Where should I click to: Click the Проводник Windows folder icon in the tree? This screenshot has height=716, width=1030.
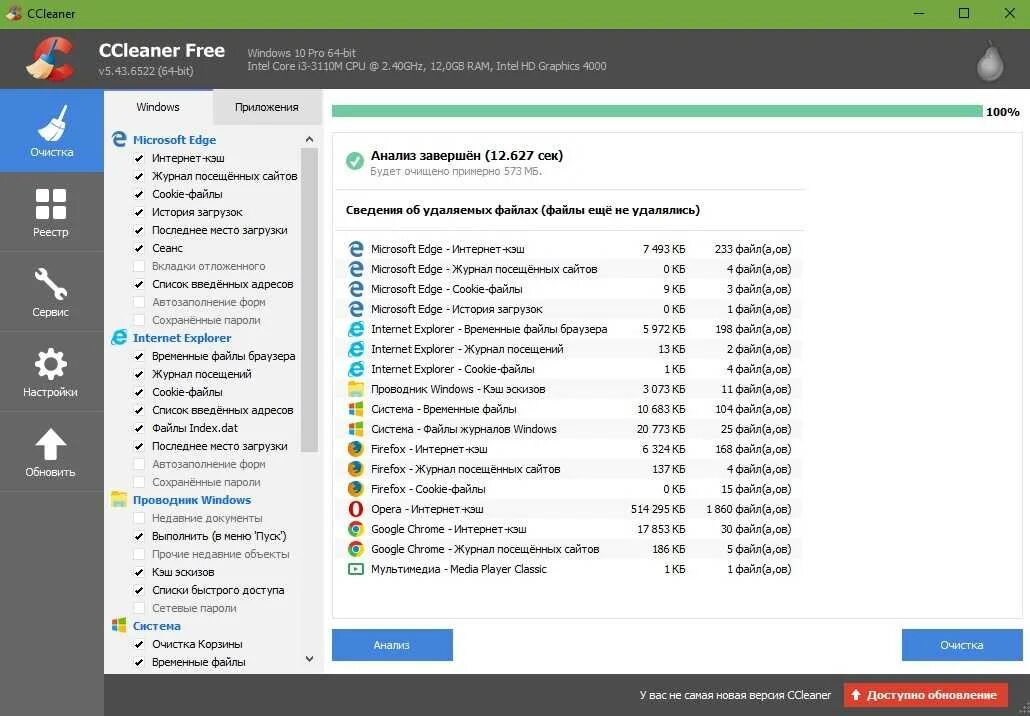tap(119, 499)
